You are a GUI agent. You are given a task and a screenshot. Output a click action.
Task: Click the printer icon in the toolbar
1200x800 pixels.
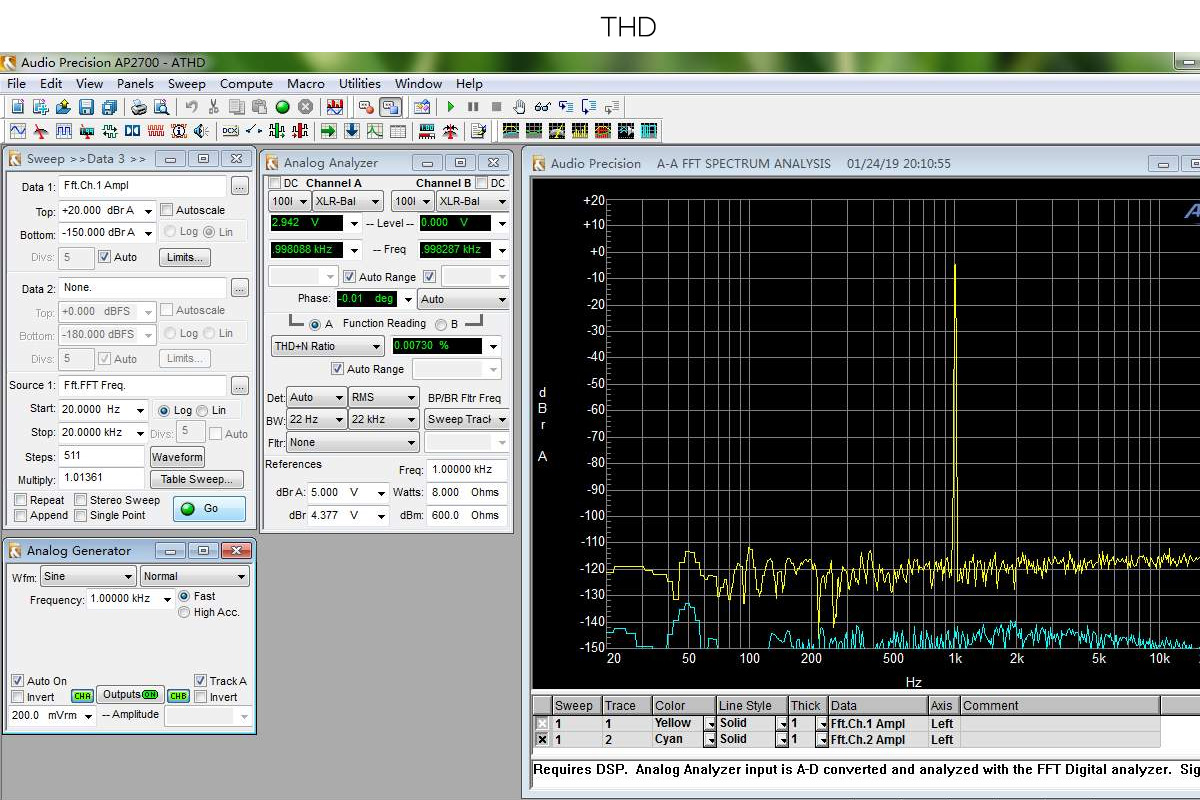139,107
